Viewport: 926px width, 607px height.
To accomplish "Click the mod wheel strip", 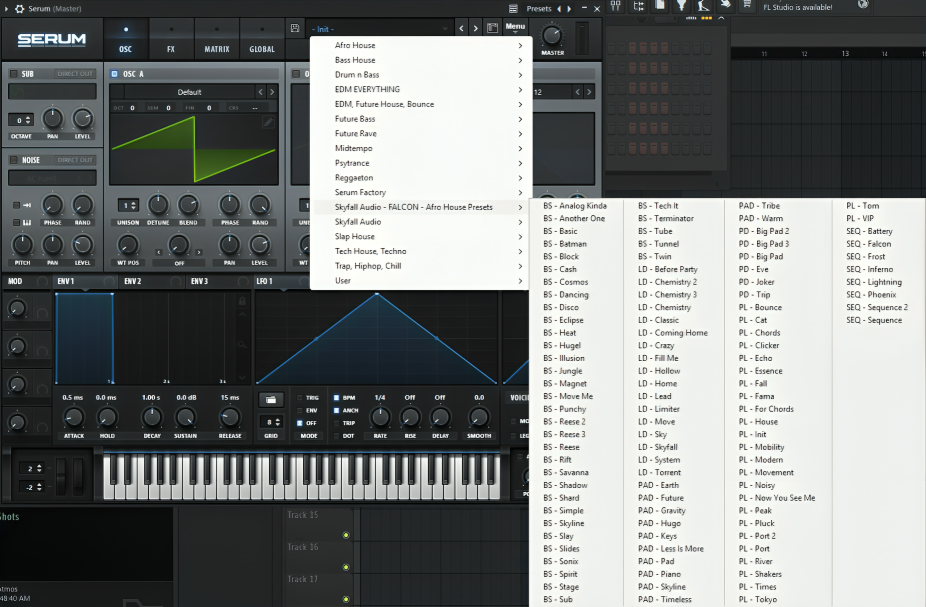I will point(77,476).
